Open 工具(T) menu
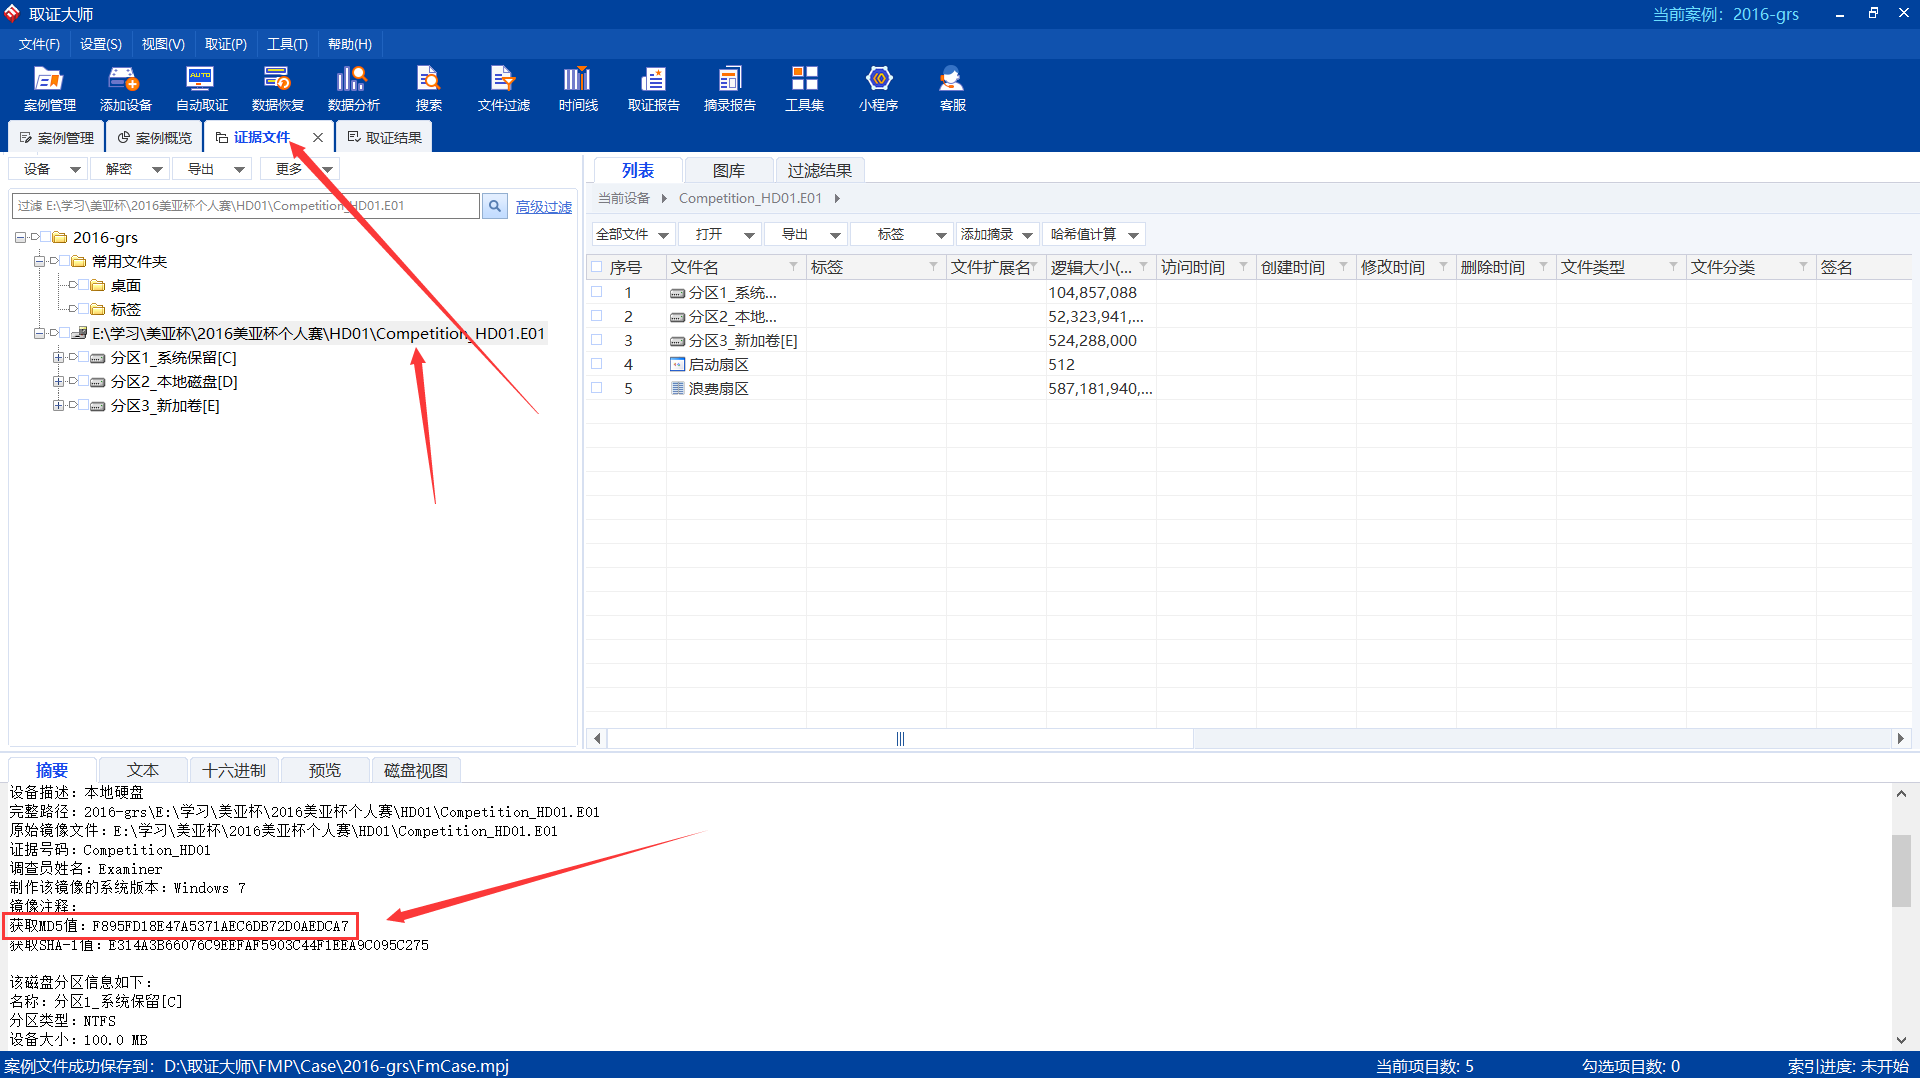The width and height of the screenshot is (1920, 1078). coord(287,44)
